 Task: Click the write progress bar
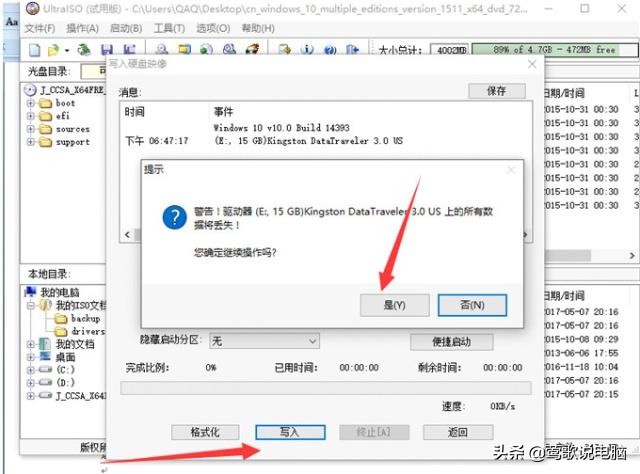326,388
